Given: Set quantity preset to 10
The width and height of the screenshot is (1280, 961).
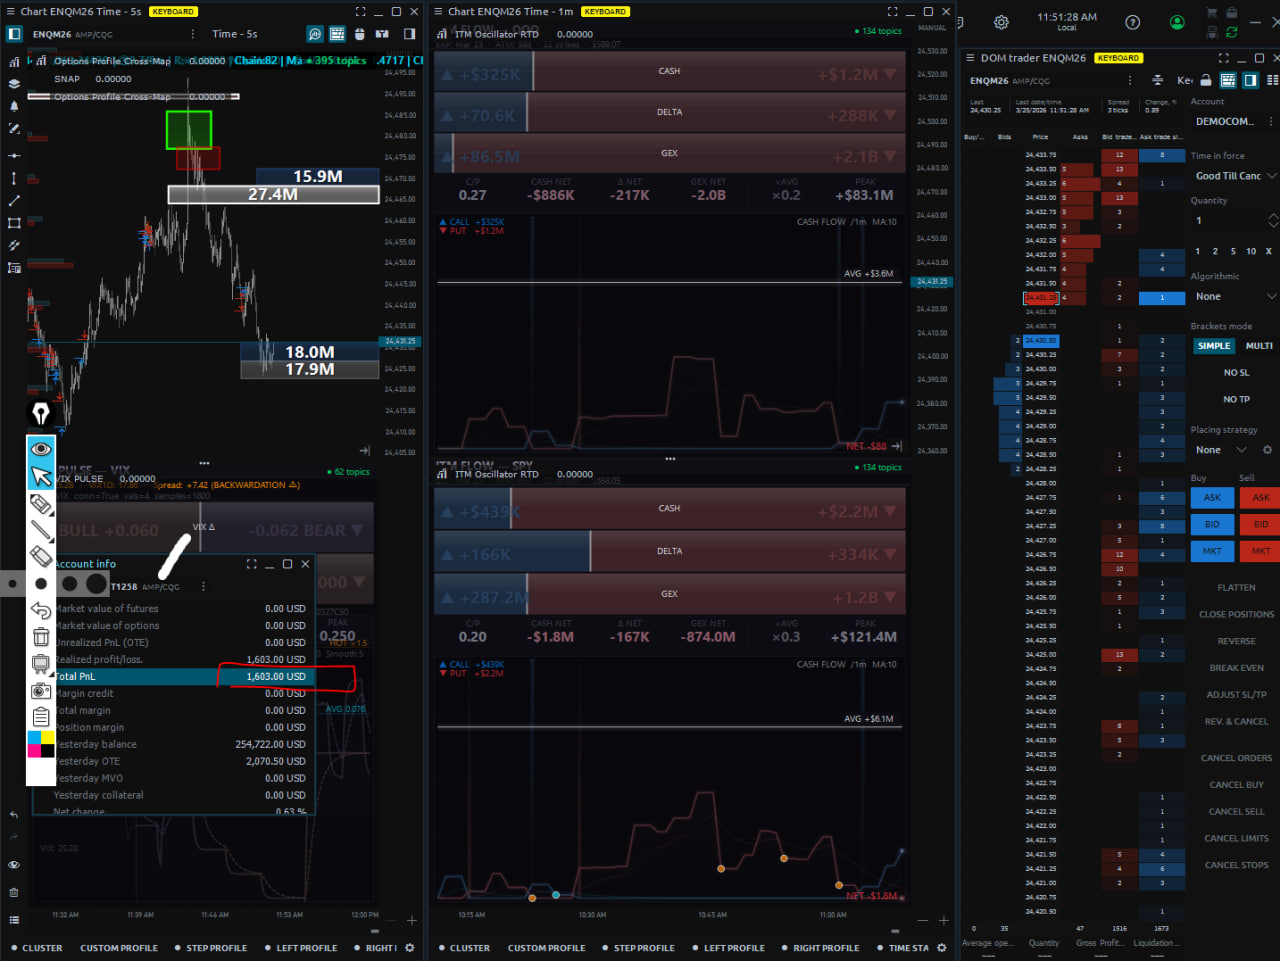Looking at the screenshot, I should (1251, 251).
